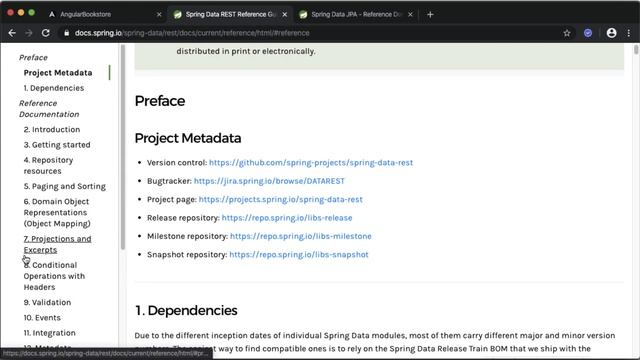Switch to the AngularBookstore tab

click(x=105, y=15)
